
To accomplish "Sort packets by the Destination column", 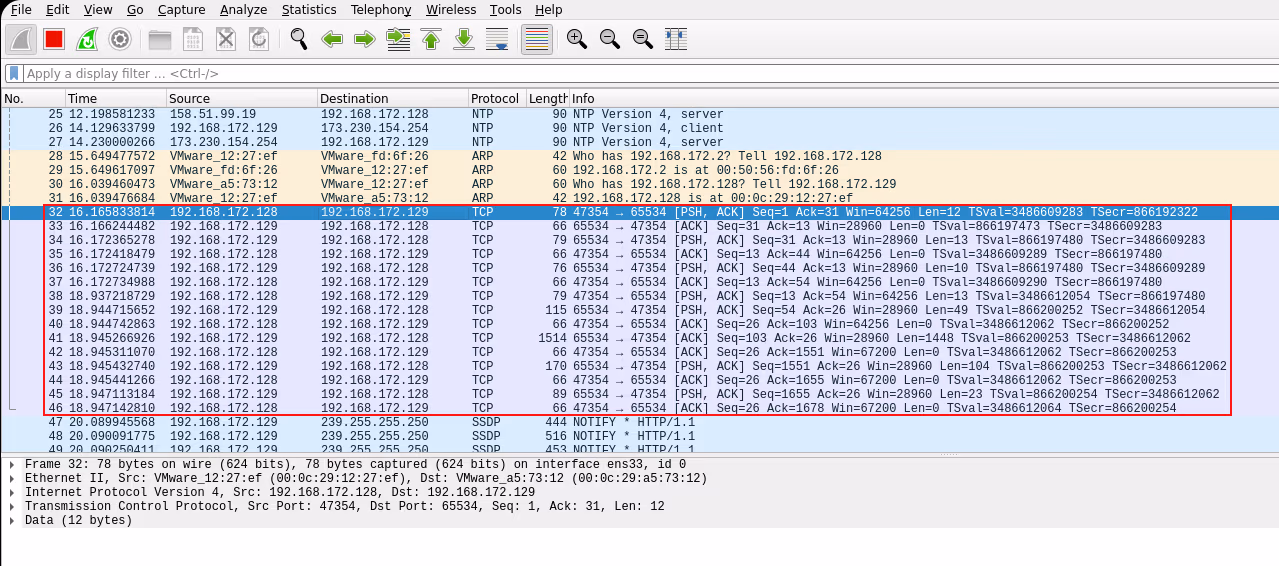I will click(x=393, y=98).
